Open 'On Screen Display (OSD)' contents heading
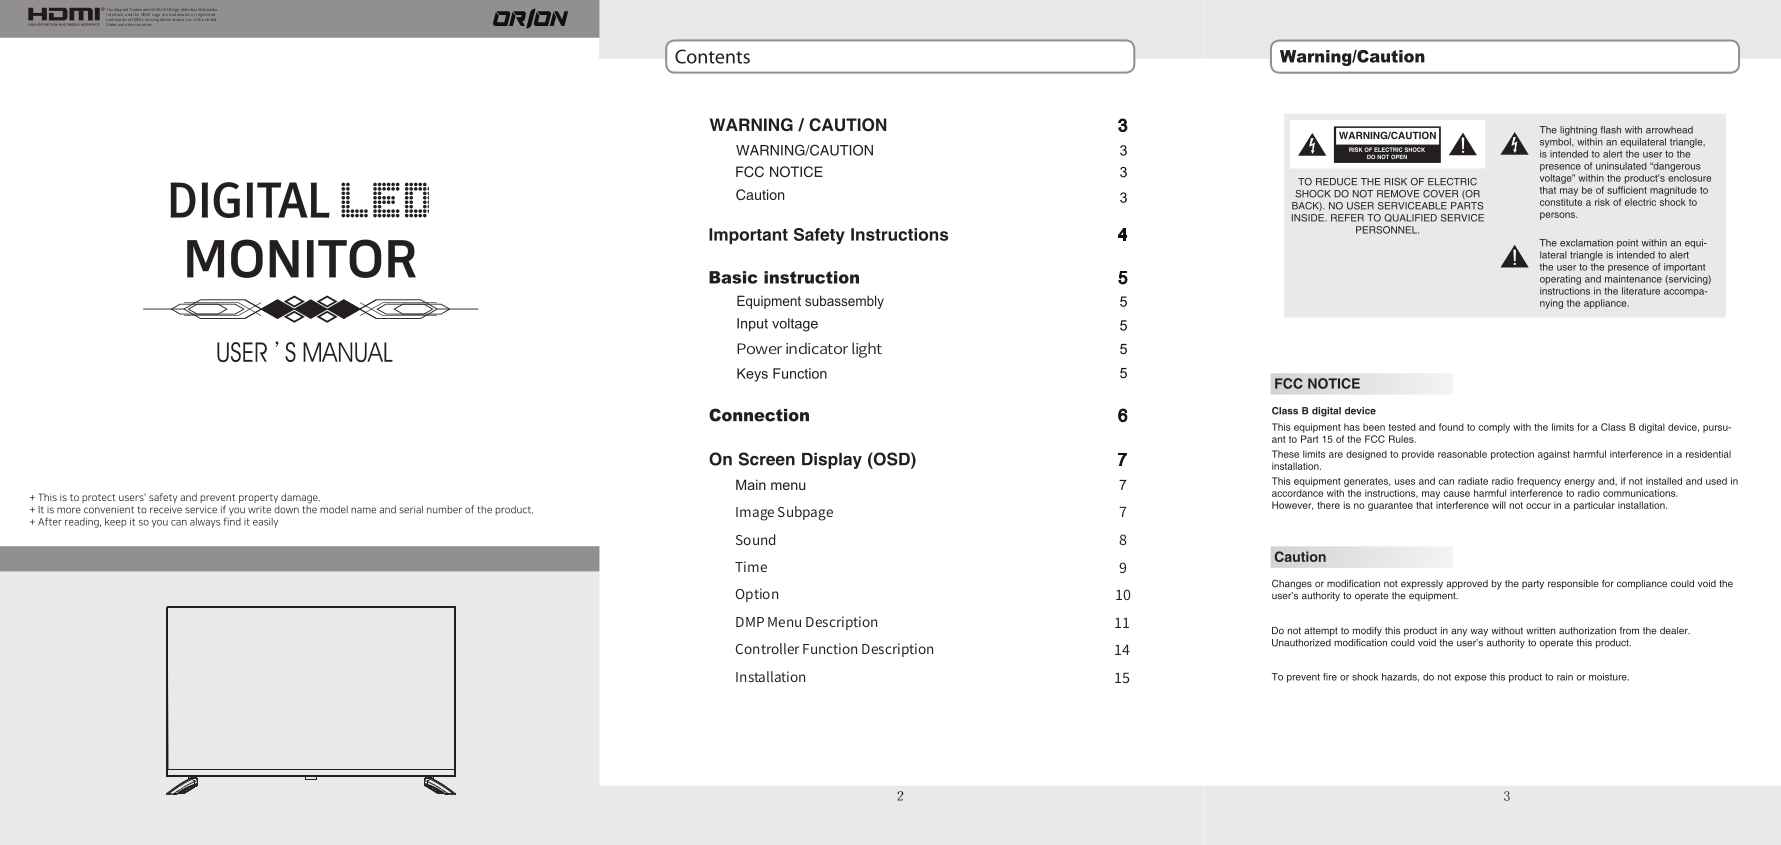1781x845 pixels. (812, 459)
